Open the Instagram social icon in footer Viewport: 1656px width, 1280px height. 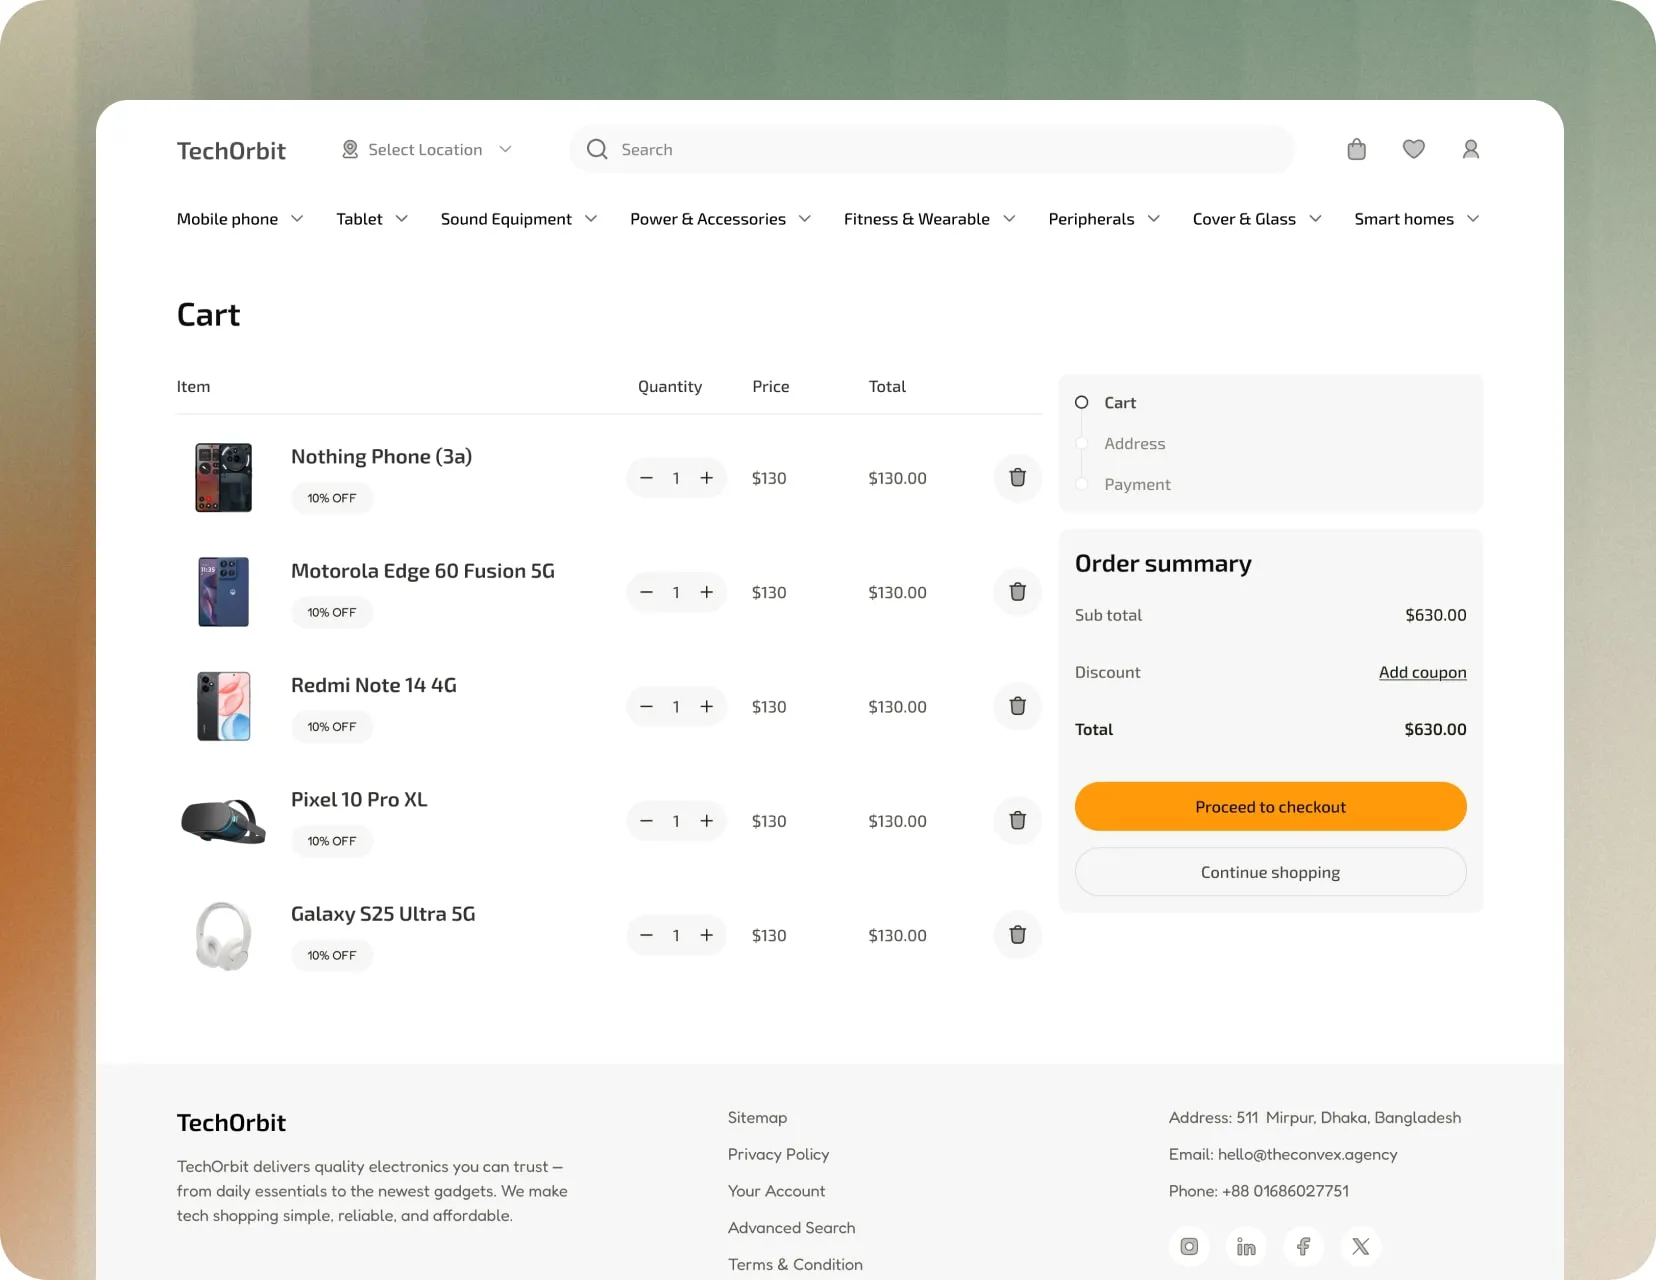(x=1189, y=1247)
